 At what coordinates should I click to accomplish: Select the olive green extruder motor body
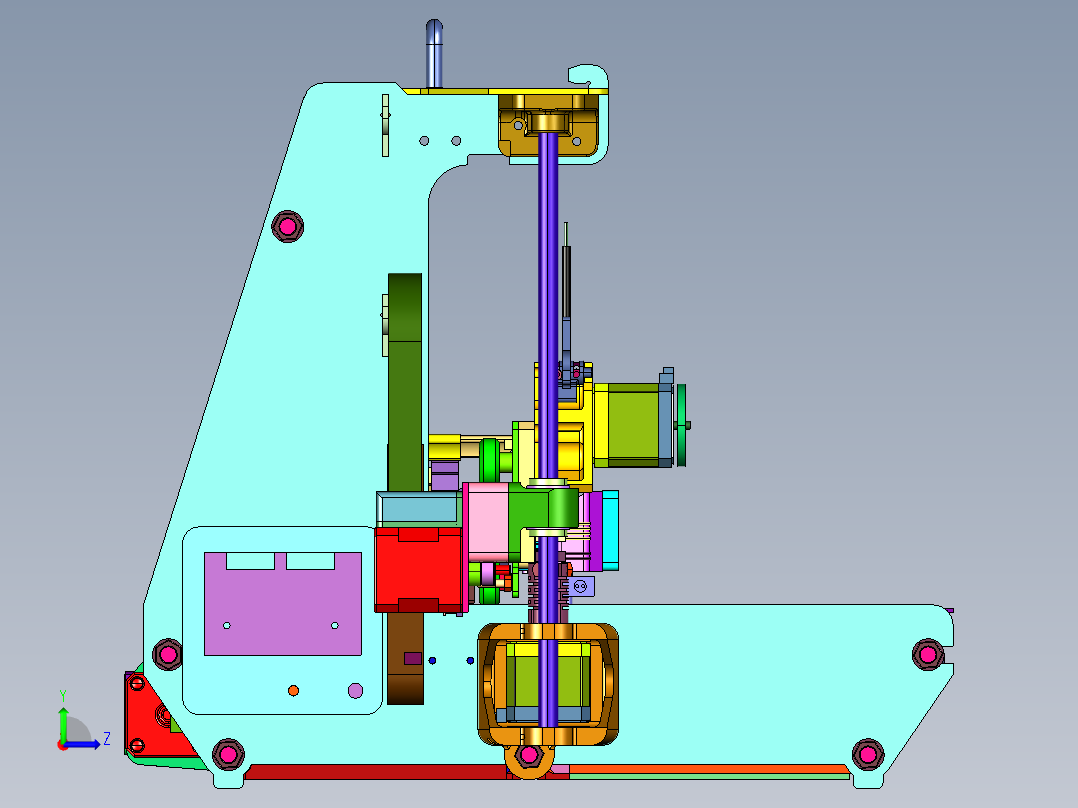click(634, 425)
